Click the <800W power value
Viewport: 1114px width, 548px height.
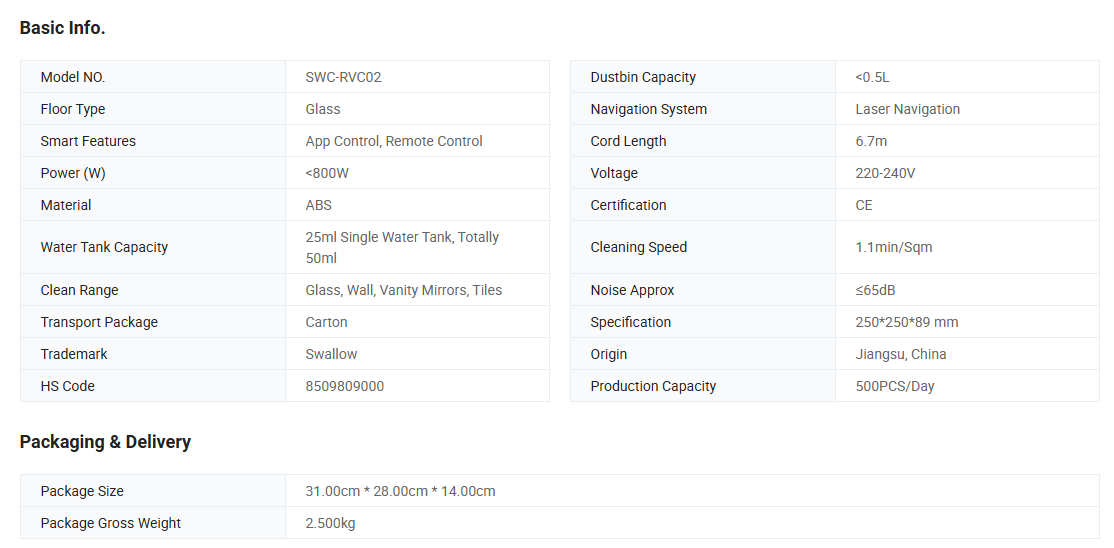(x=327, y=173)
